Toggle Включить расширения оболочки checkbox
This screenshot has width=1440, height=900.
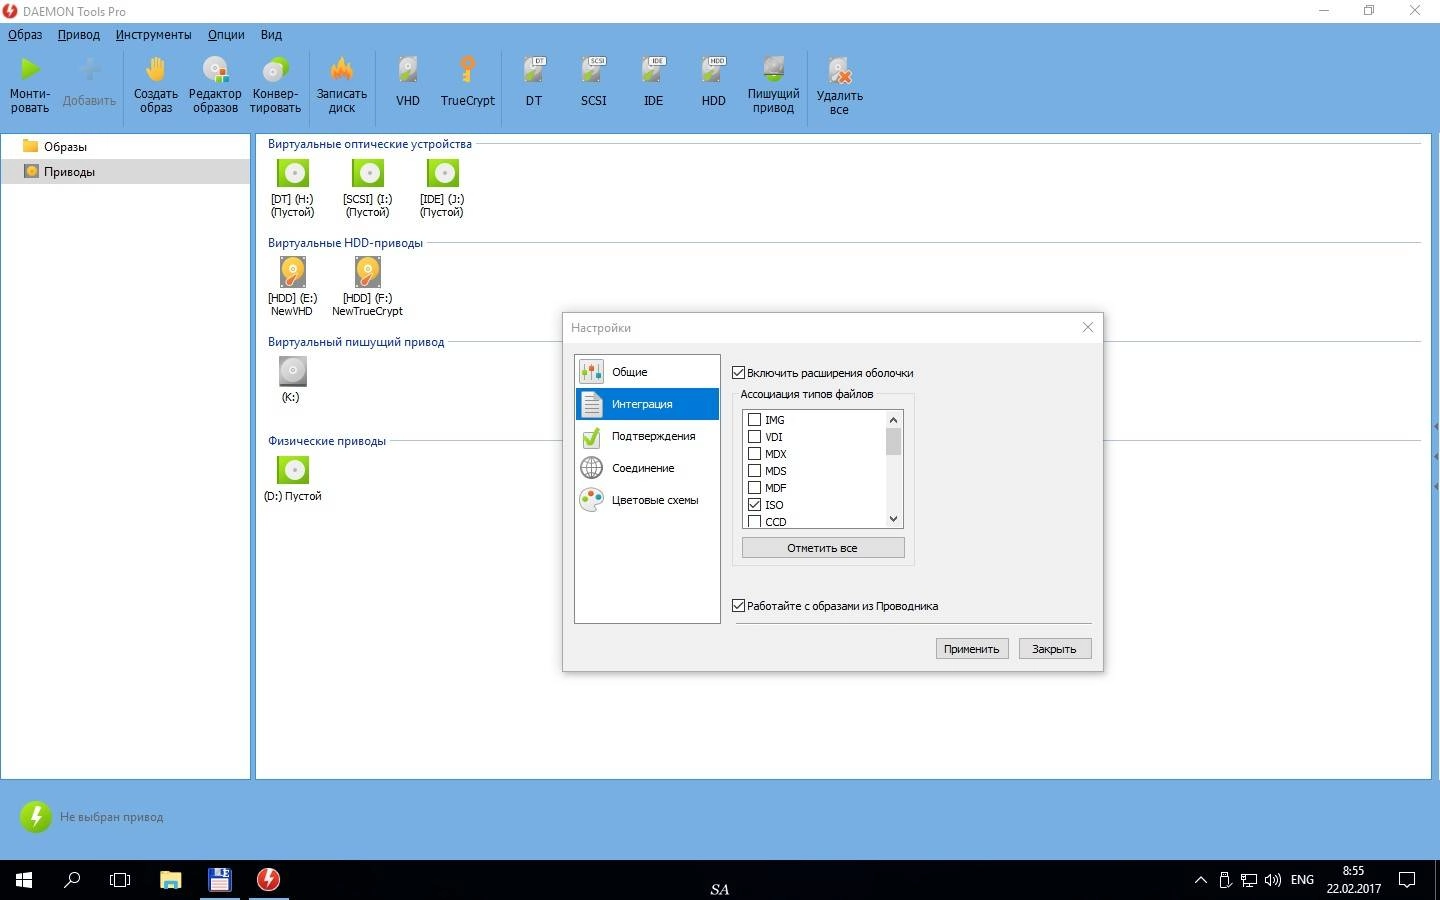pos(739,373)
